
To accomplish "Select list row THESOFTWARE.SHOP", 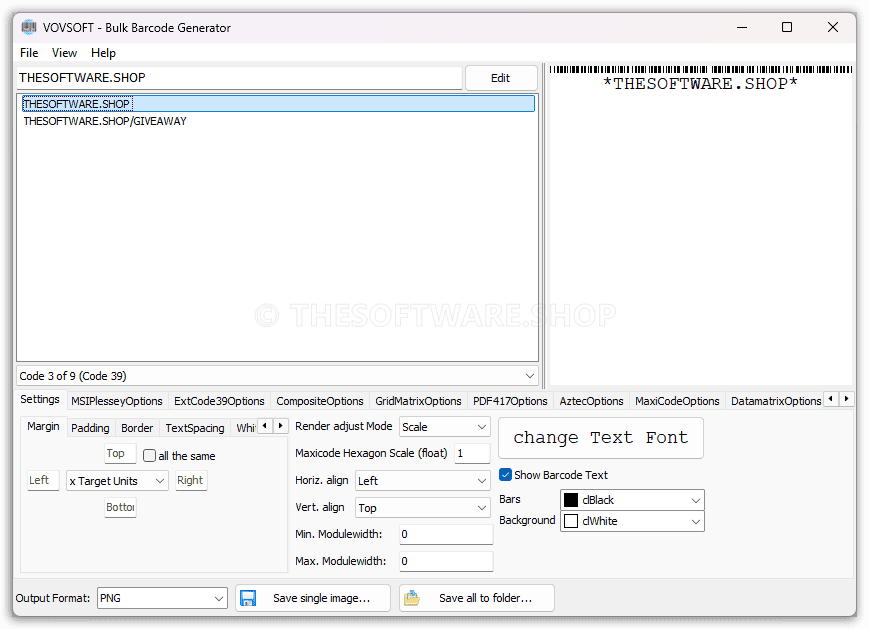I will click(x=278, y=104).
